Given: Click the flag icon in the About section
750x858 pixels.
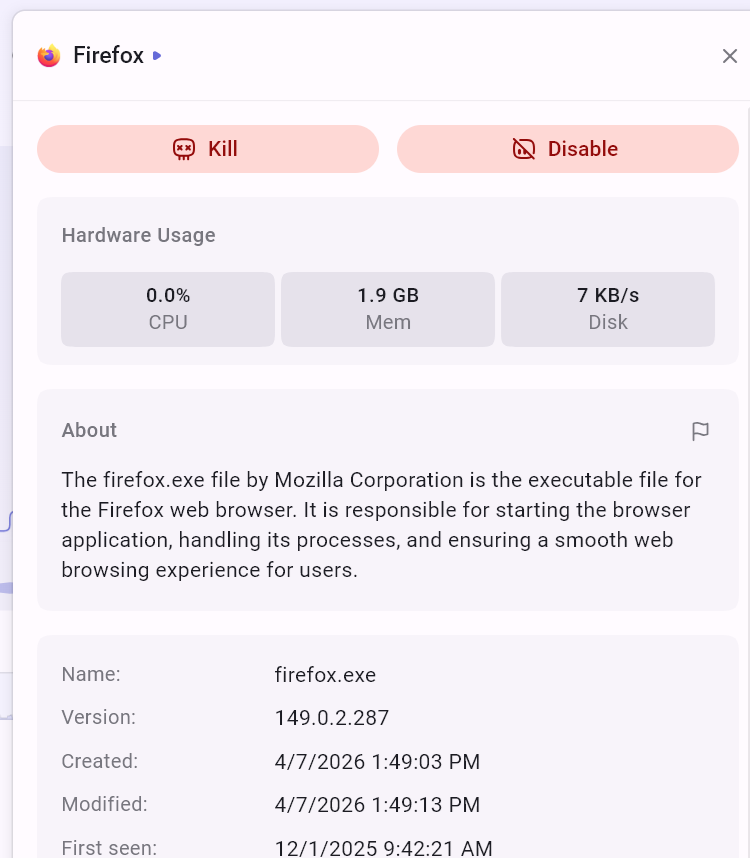Looking at the screenshot, I should pos(700,431).
